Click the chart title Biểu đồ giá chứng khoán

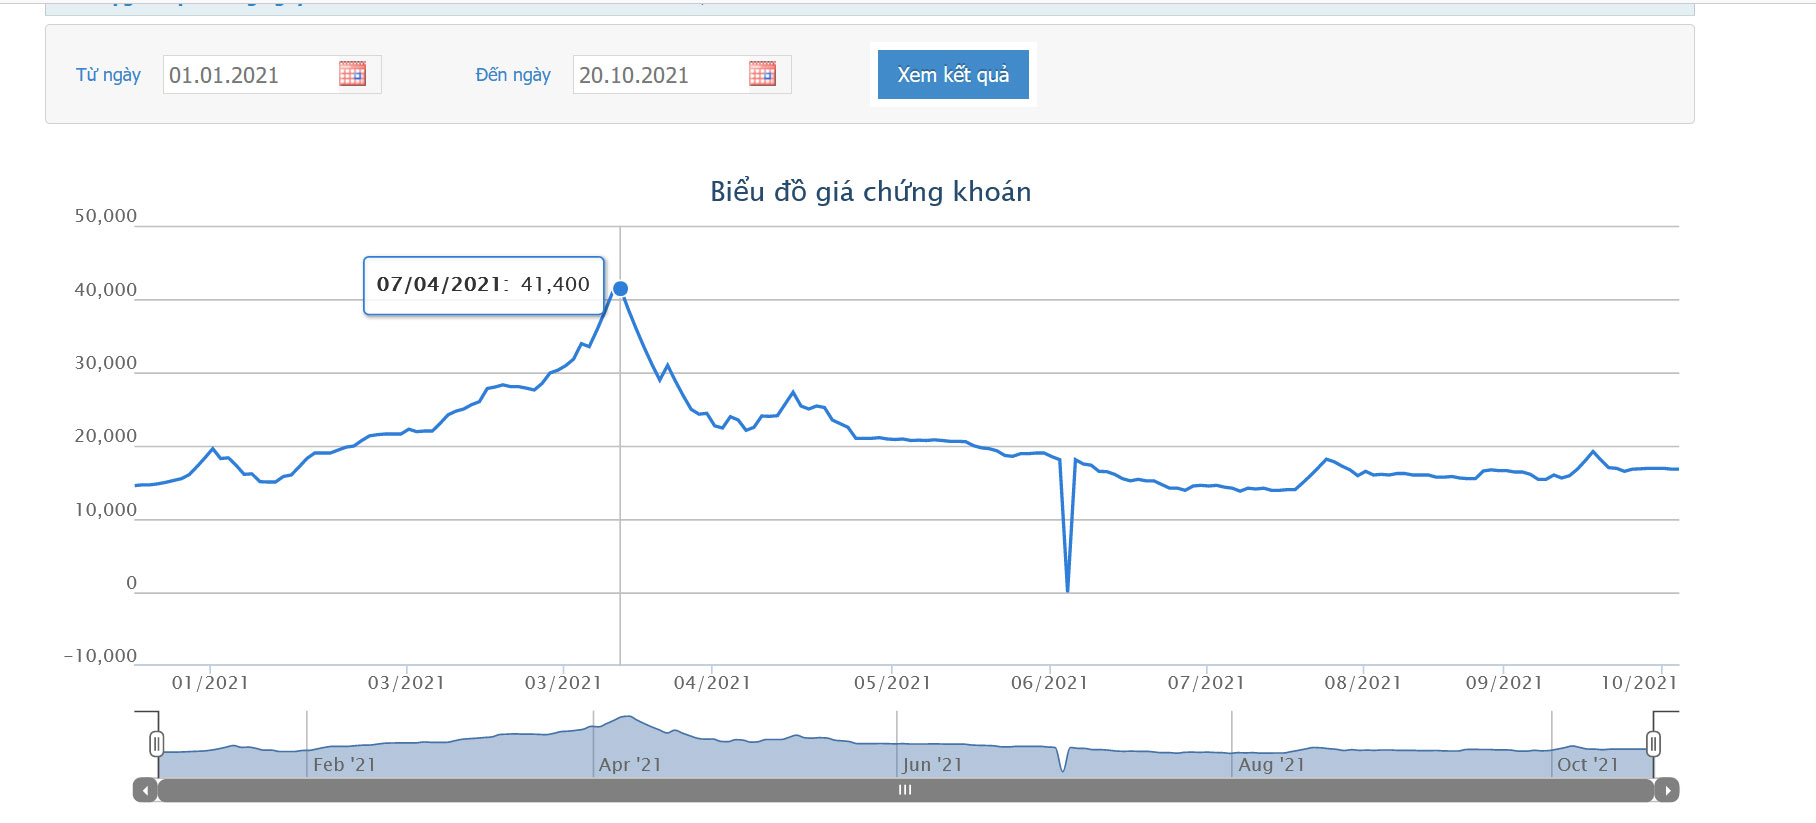pos(870,191)
